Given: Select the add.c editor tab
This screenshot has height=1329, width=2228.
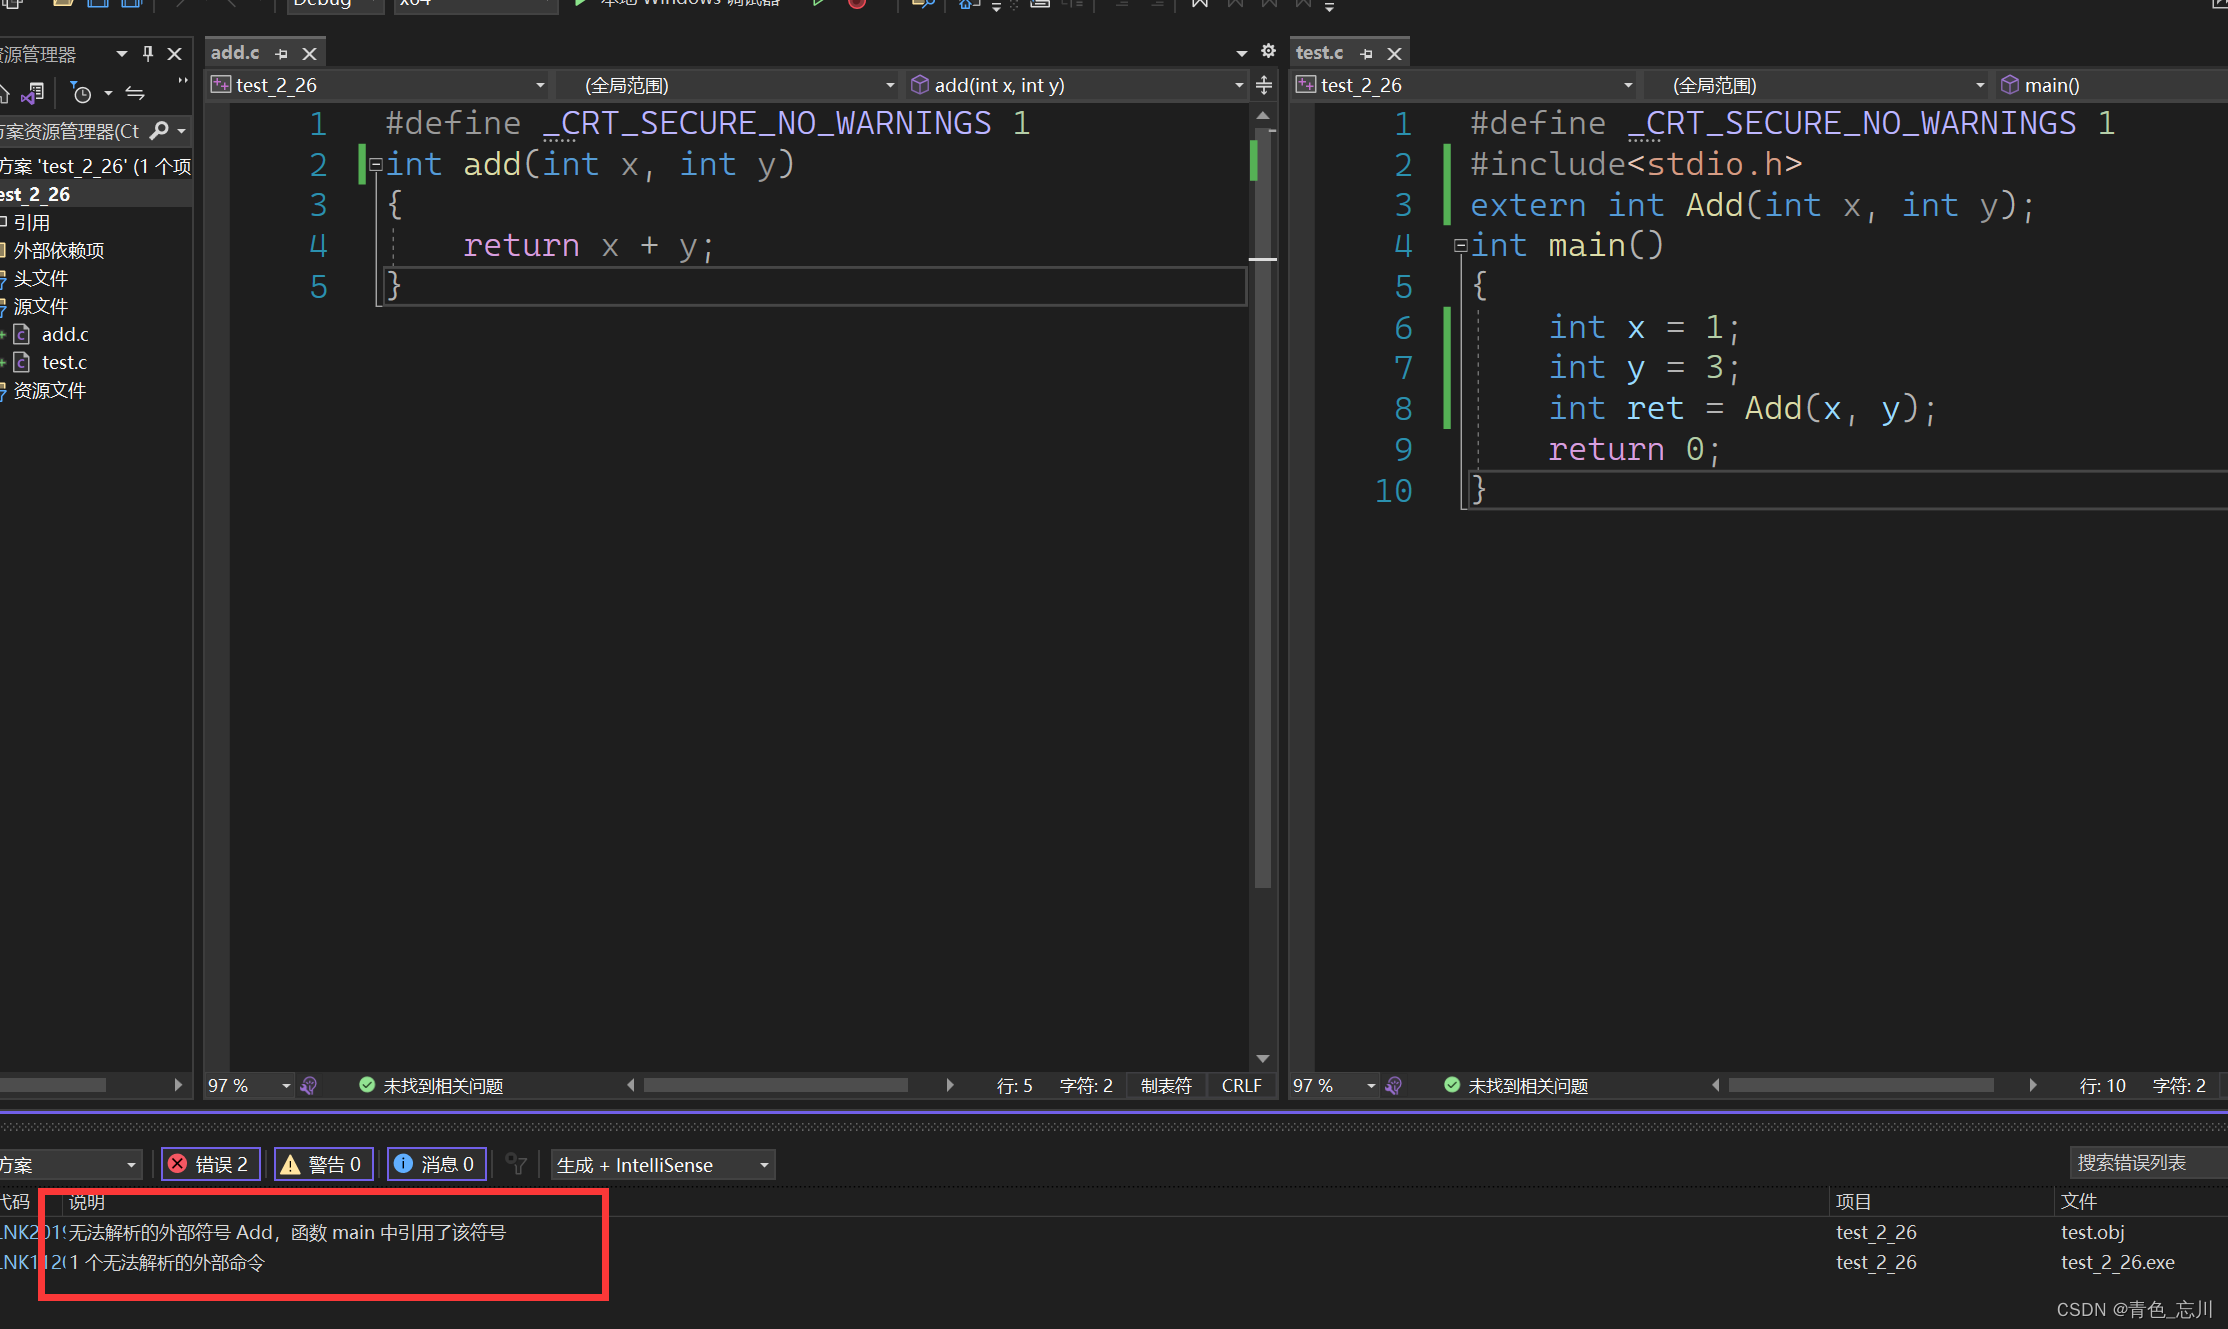Looking at the screenshot, I should tap(235, 53).
